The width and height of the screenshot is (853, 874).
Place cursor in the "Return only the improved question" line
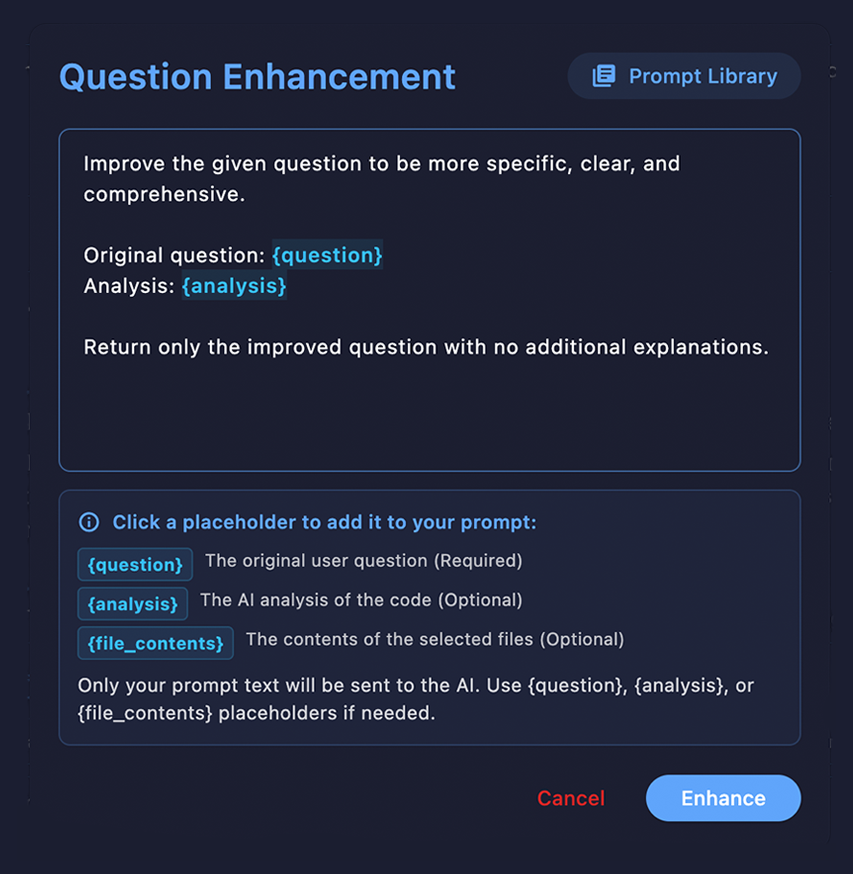pyautogui.click(x=425, y=348)
